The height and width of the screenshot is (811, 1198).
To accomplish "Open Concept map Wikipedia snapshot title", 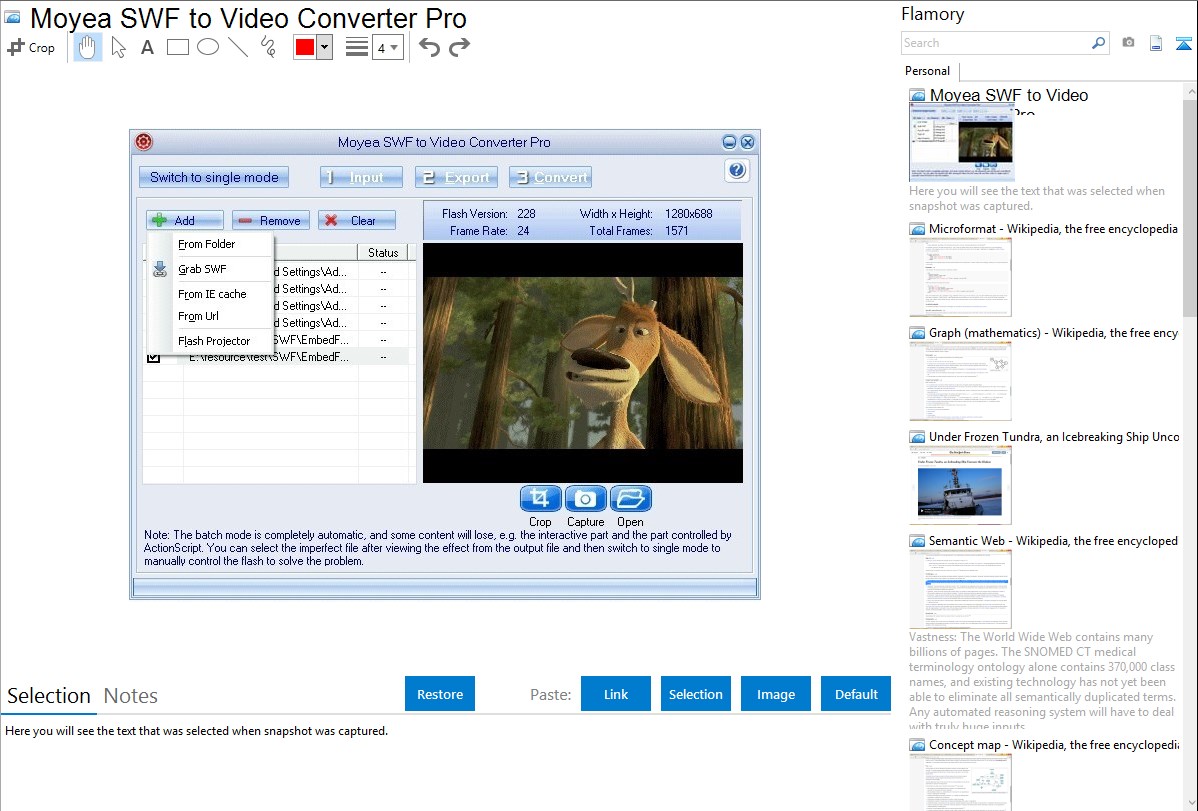I will pos(1053,744).
